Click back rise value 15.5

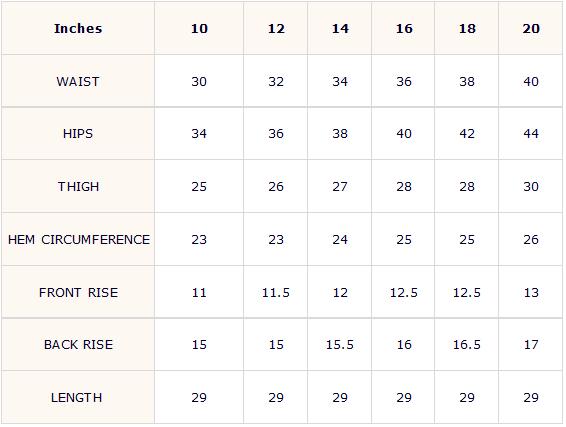340,345
